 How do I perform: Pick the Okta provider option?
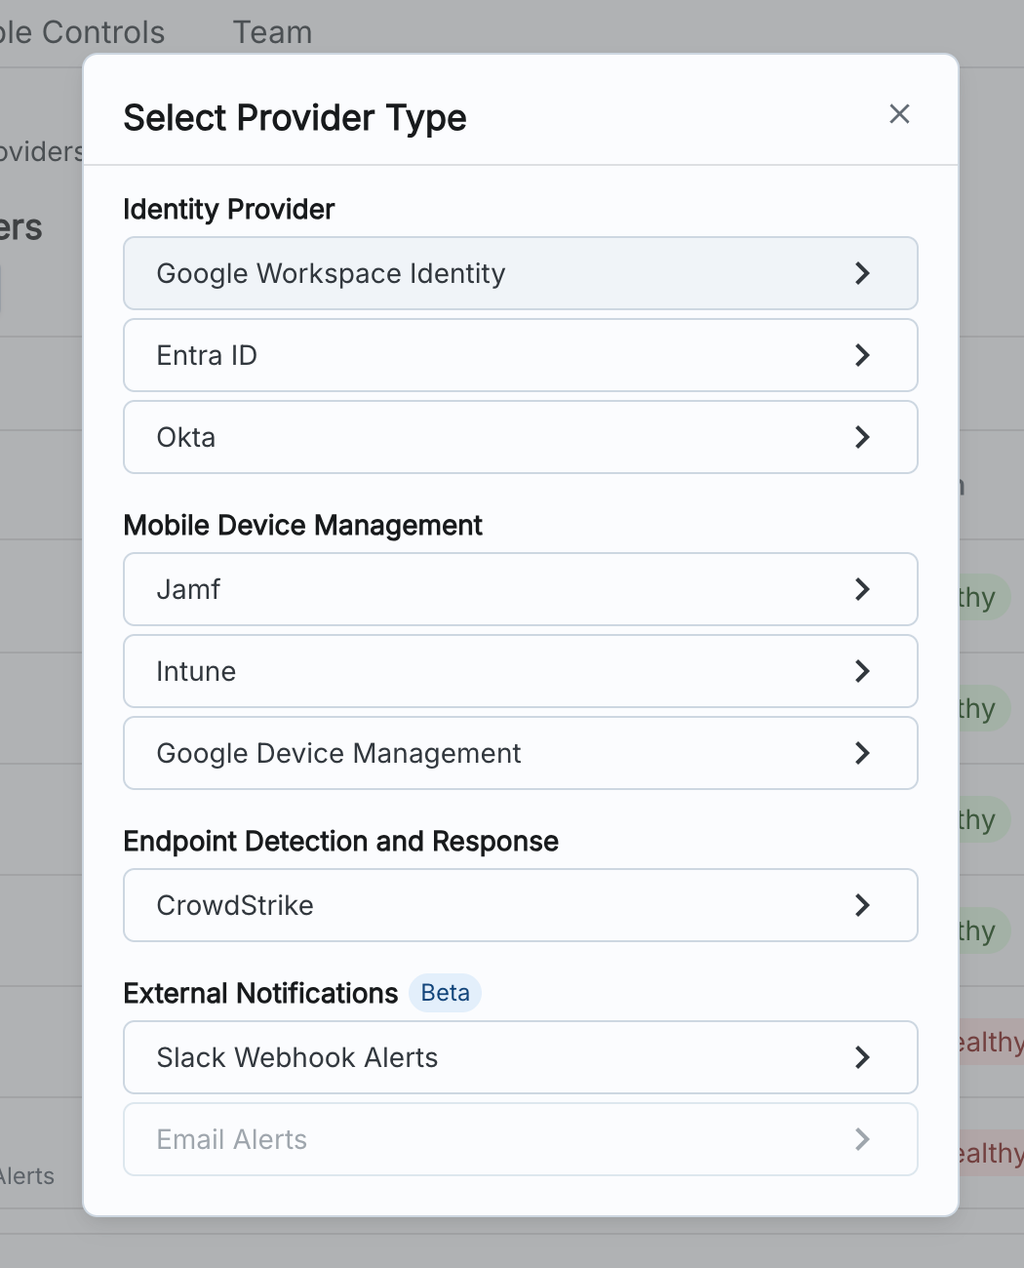click(x=520, y=437)
